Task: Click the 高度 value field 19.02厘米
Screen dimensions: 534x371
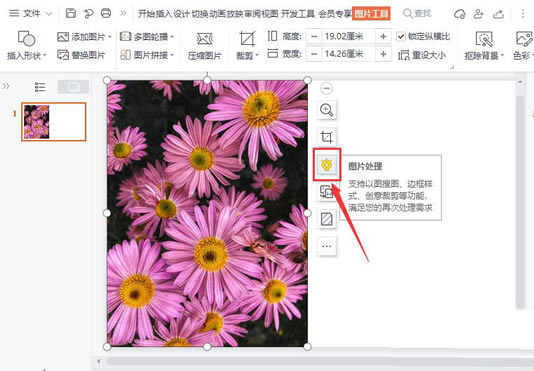Action: pyautogui.click(x=348, y=36)
